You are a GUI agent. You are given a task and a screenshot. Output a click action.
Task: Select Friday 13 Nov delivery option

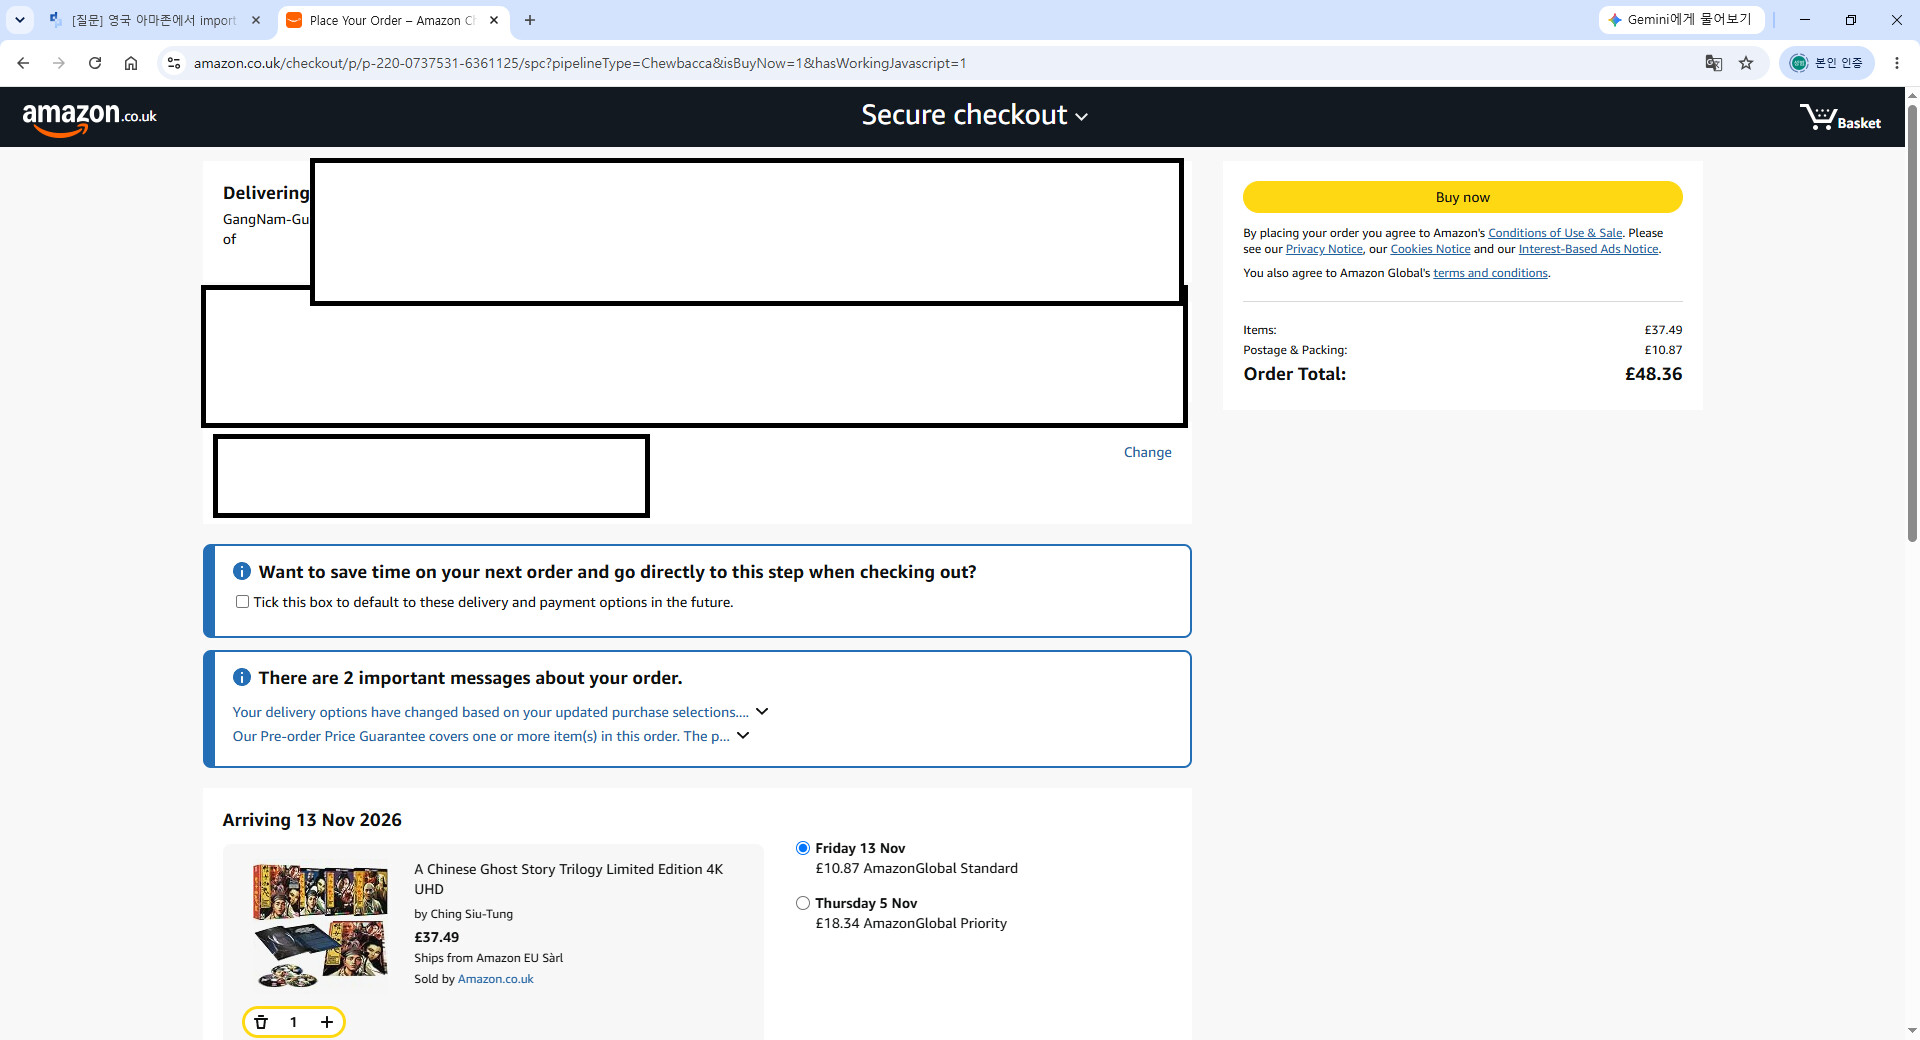click(803, 848)
